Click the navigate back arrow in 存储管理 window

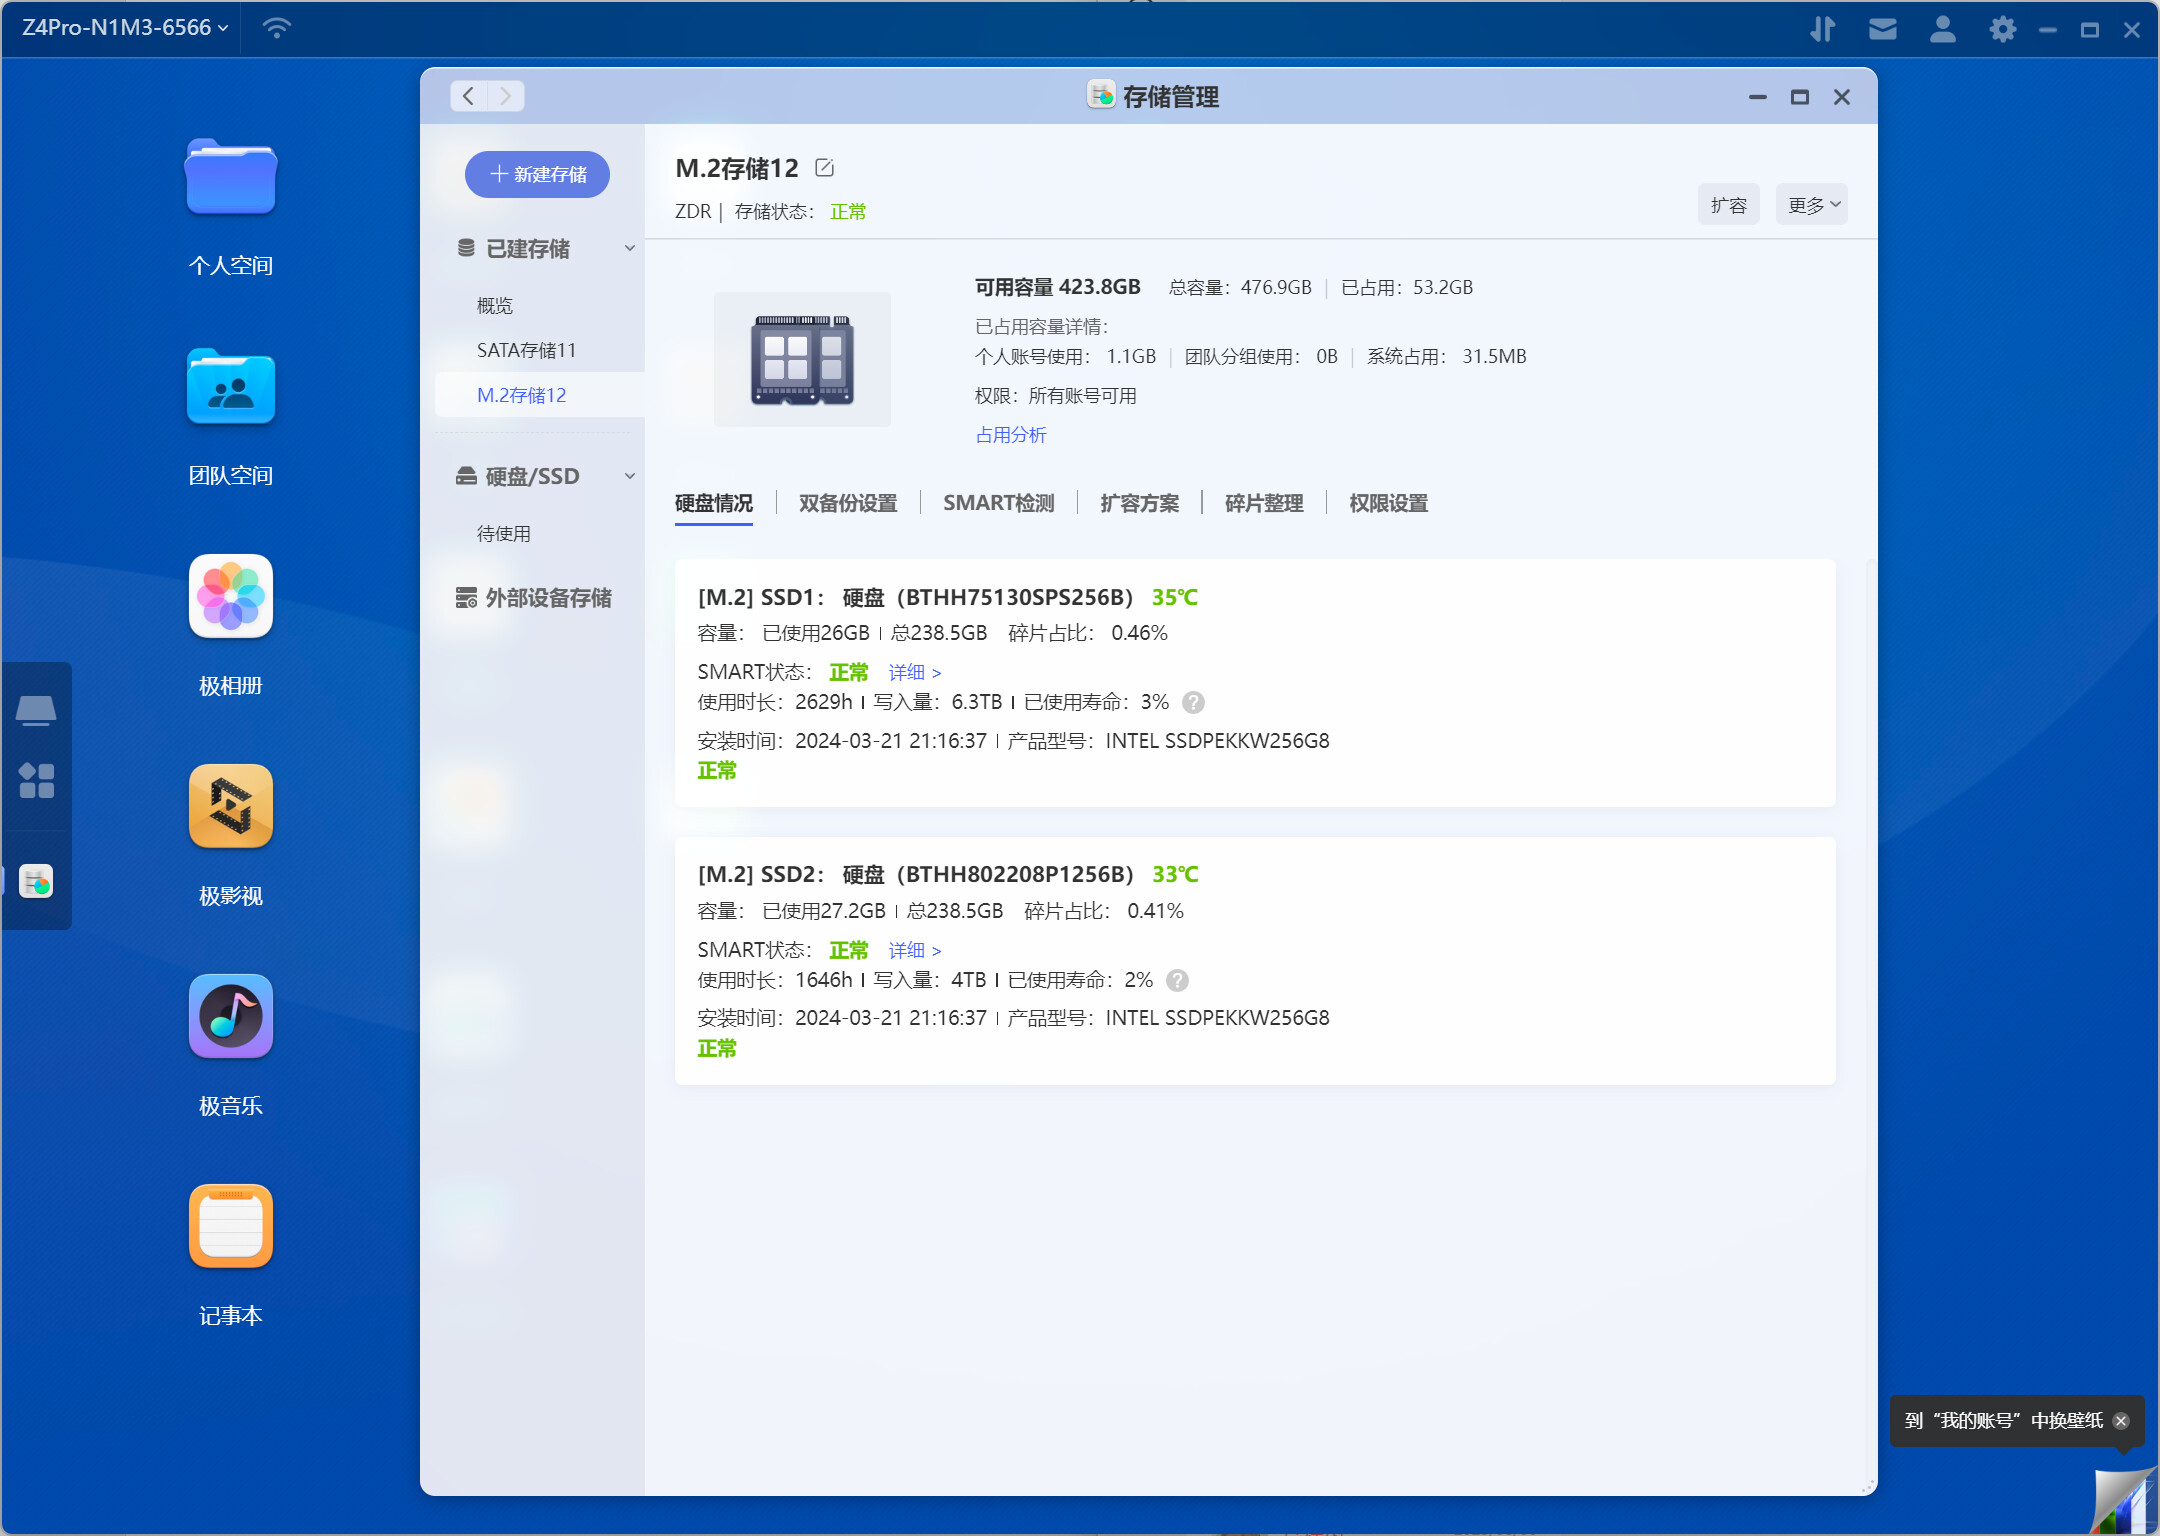coord(468,96)
